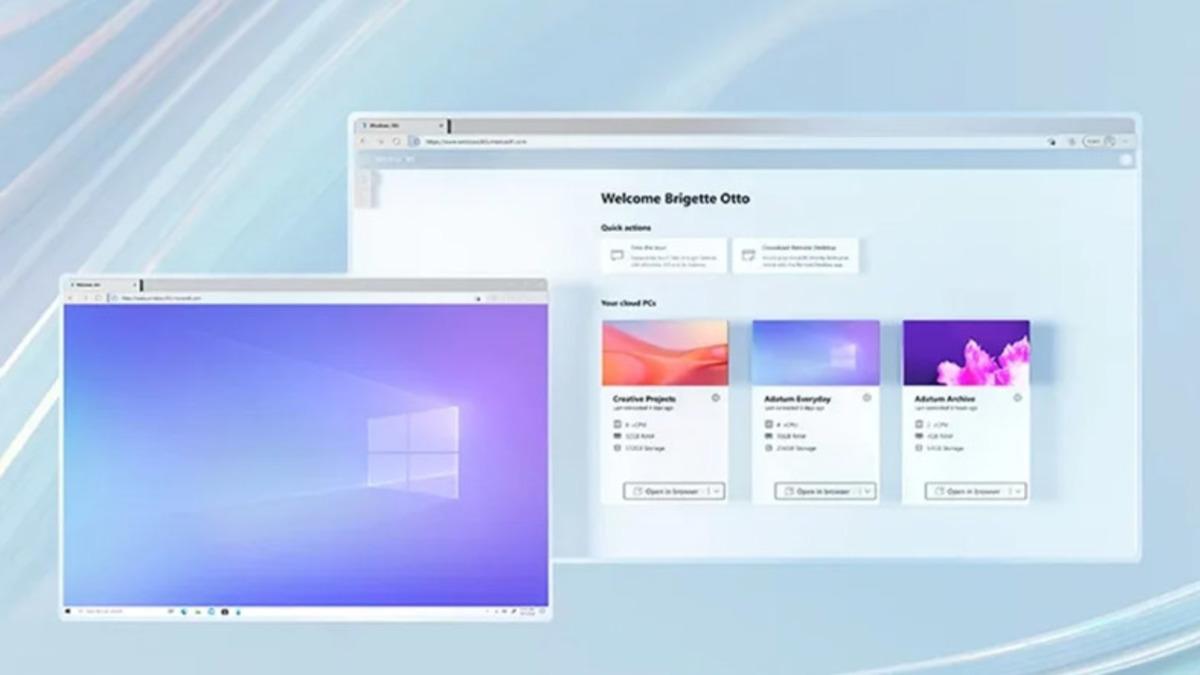Expand the dropdown arrow beside Adatum Archive Open in browser
Screen dimensions: 1200x675
[x=1017, y=491]
